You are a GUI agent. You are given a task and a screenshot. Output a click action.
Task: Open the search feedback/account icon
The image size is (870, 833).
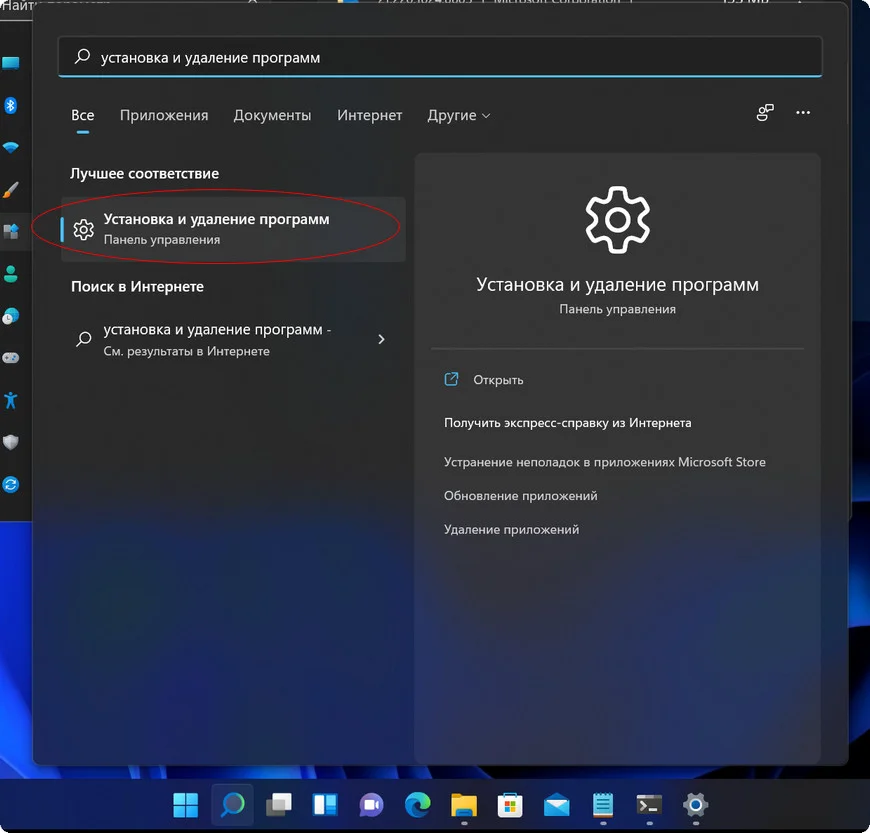click(765, 113)
